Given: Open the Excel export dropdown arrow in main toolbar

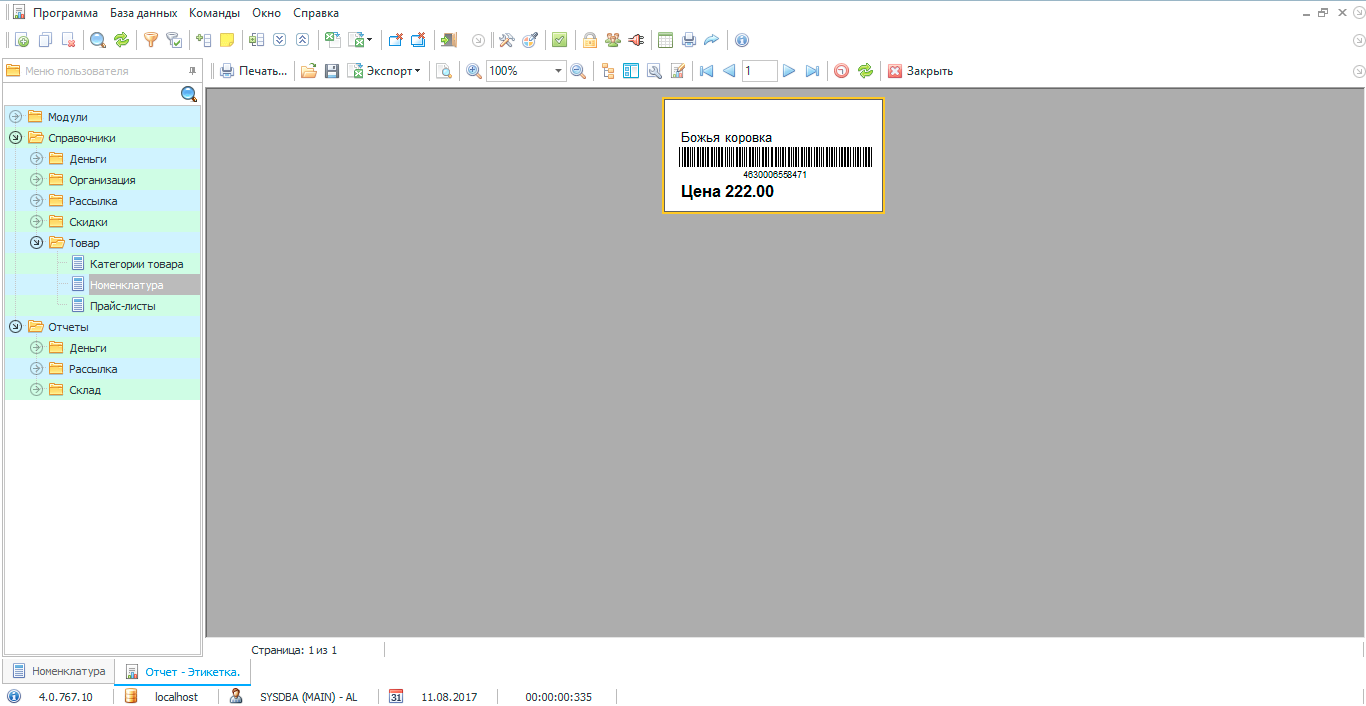Looking at the screenshot, I should (x=370, y=40).
